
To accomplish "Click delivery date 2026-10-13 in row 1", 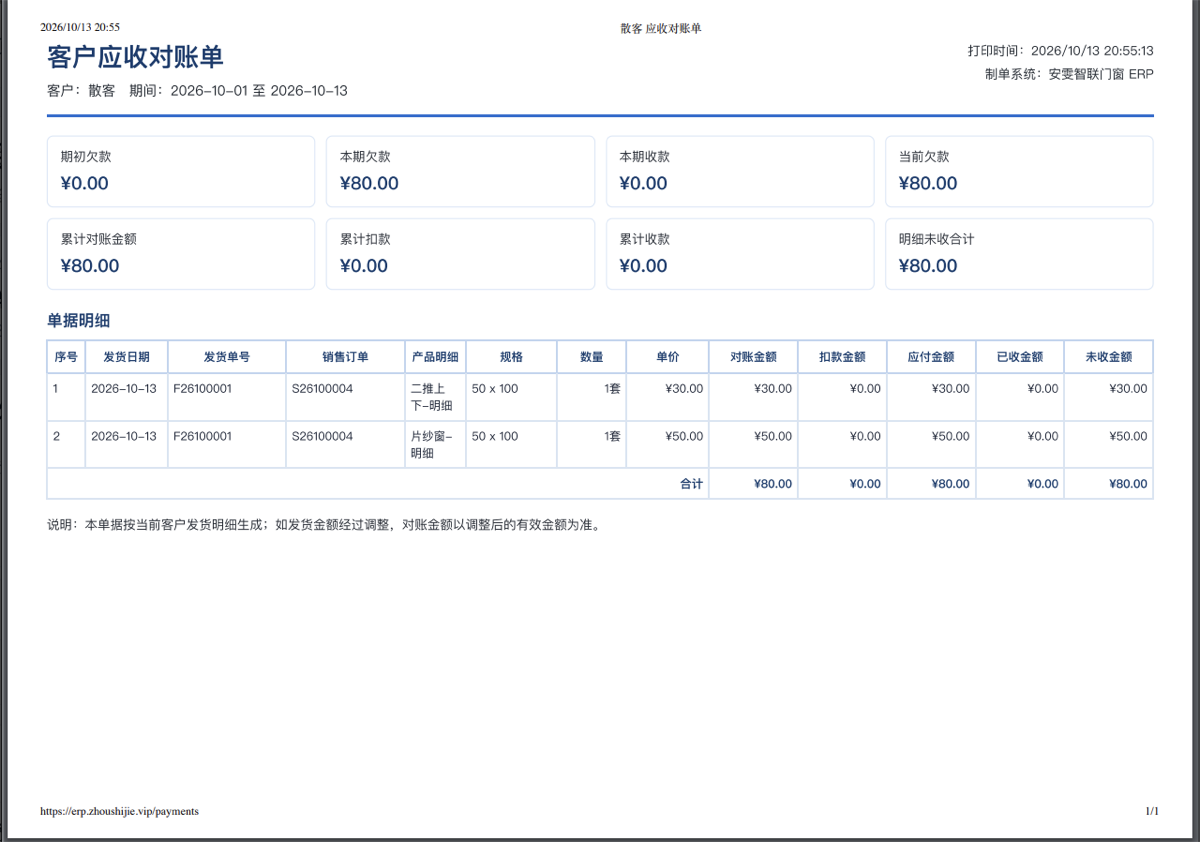I will pyautogui.click(x=124, y=389).
